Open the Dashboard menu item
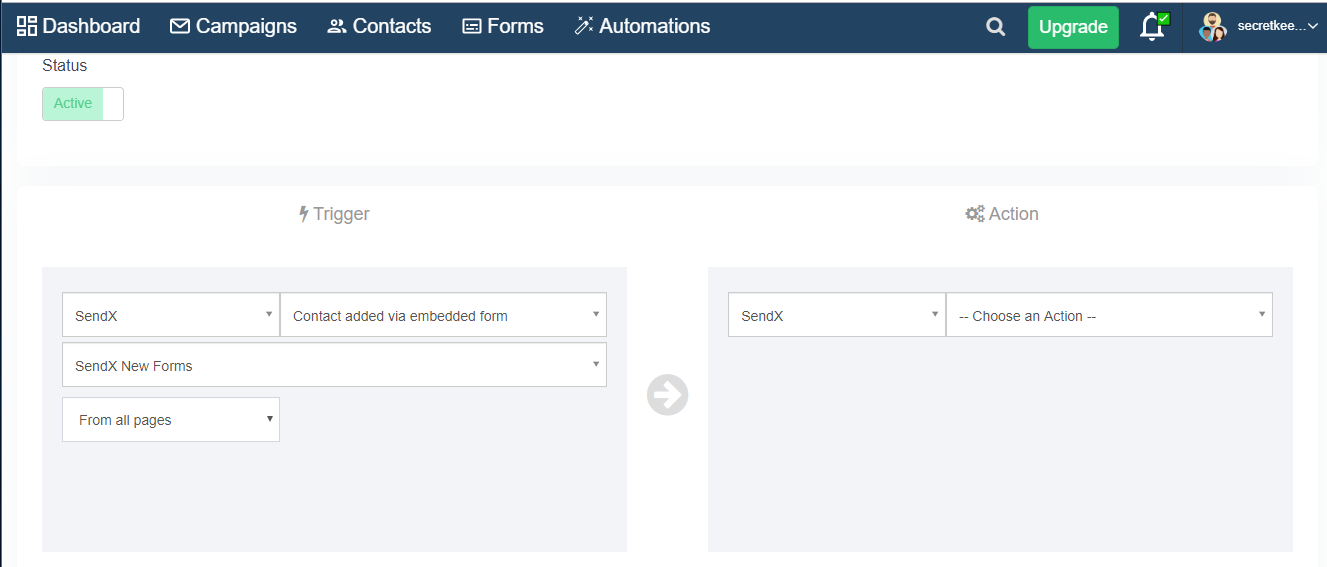Viewport: 1327px width, 567px height. [79, 26]
